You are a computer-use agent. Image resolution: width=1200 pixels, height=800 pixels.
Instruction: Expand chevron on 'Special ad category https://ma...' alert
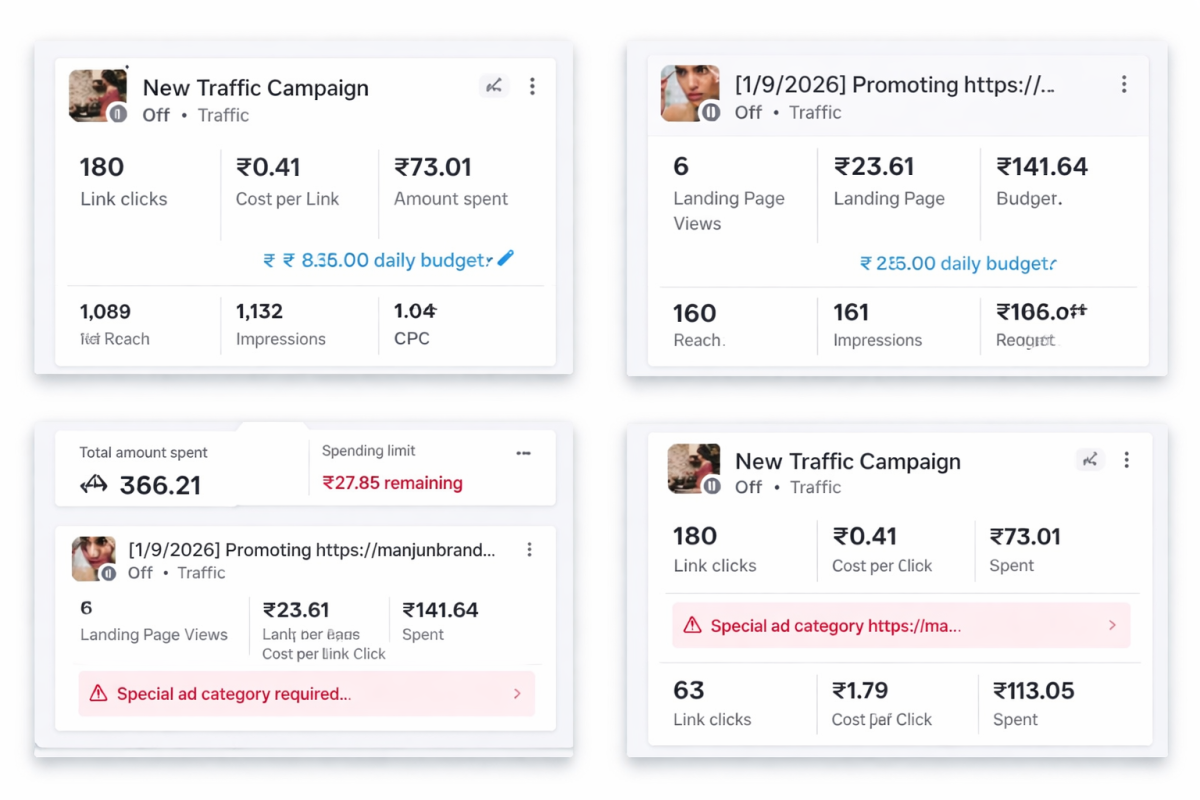[x=1112, y=625]
